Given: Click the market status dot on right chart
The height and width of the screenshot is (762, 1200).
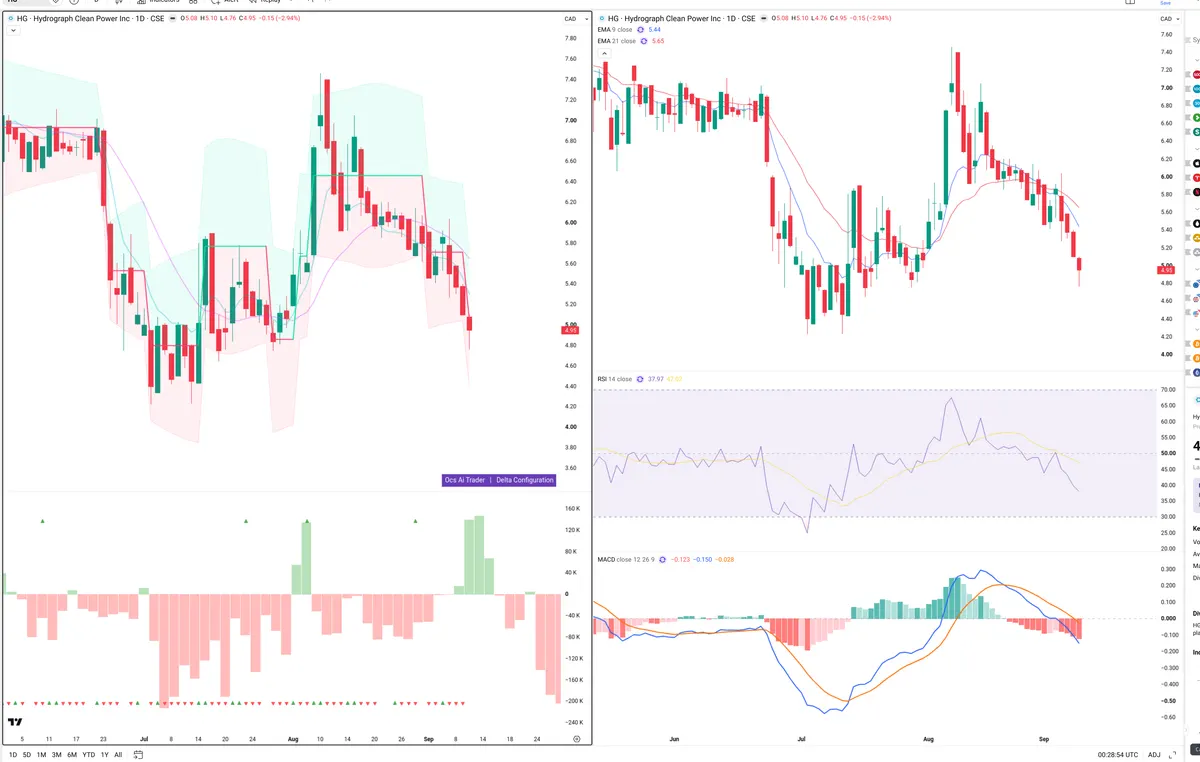Looking at the screenshot, I should coord(601,18).
